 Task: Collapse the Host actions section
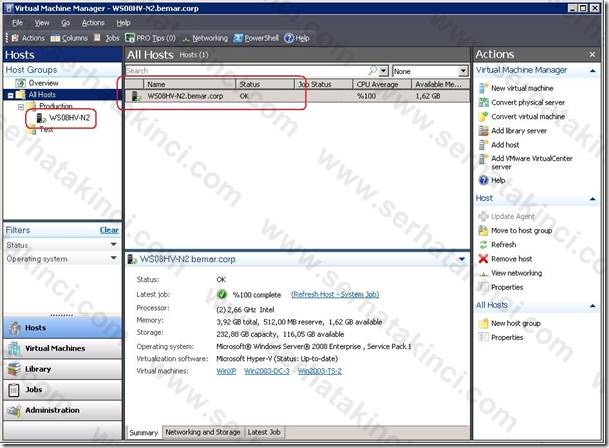coord(593,199)
